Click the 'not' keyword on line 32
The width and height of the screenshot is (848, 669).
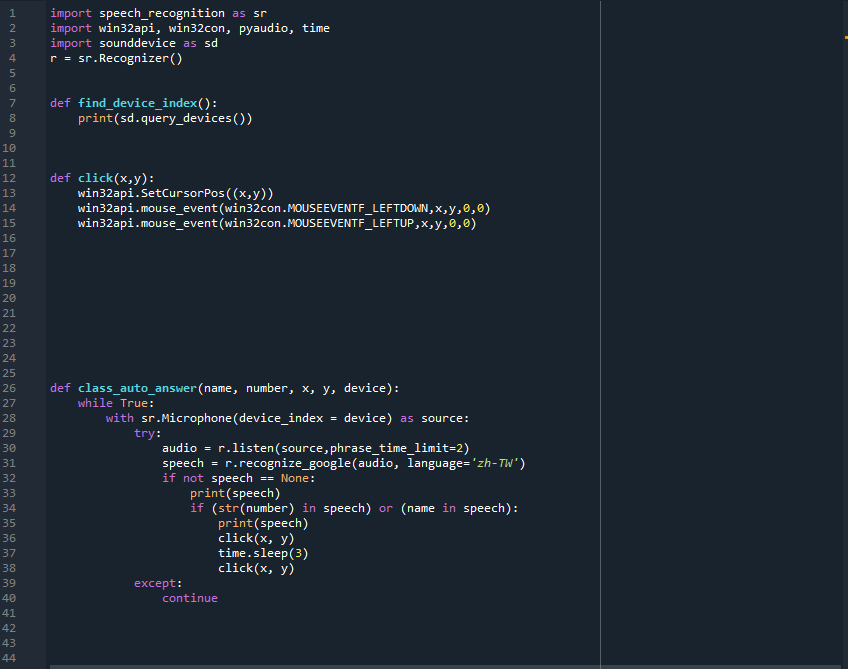193,478
